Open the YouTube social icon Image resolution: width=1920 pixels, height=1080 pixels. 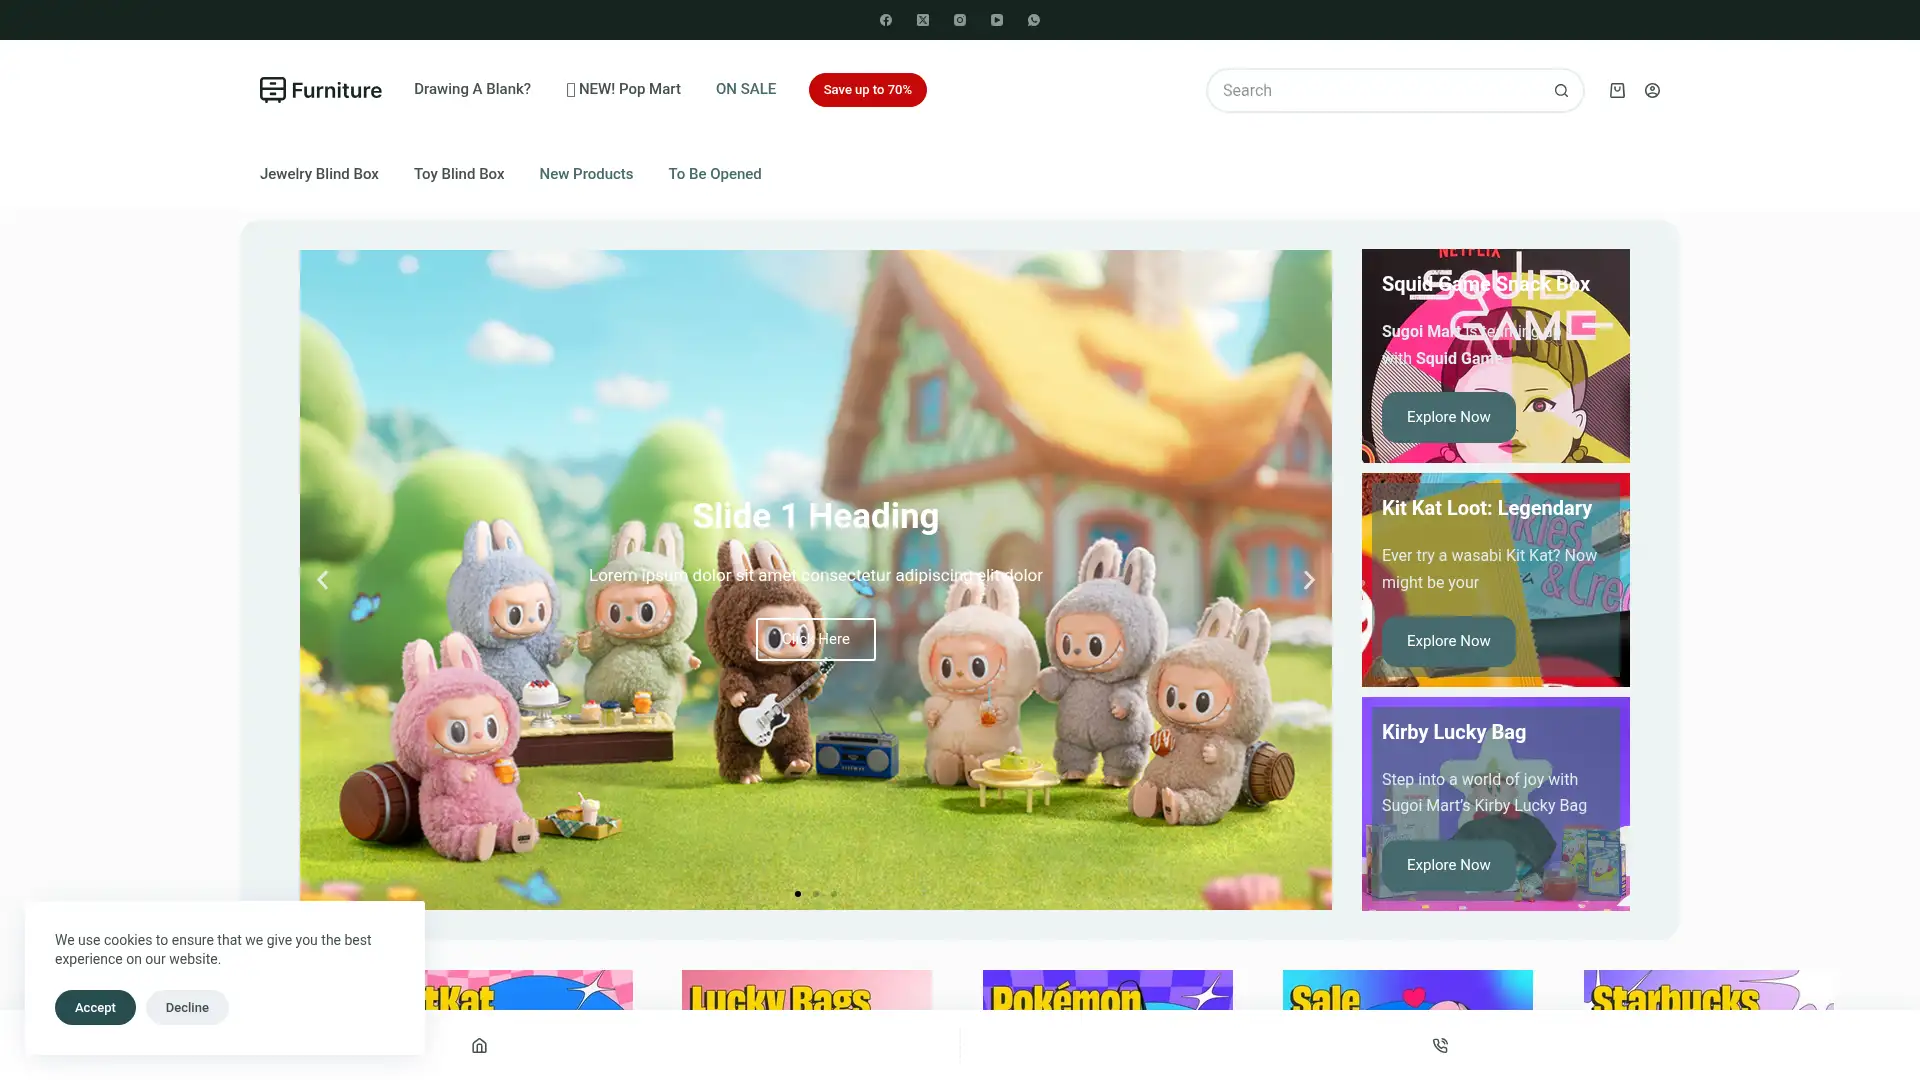pos(996,19)
